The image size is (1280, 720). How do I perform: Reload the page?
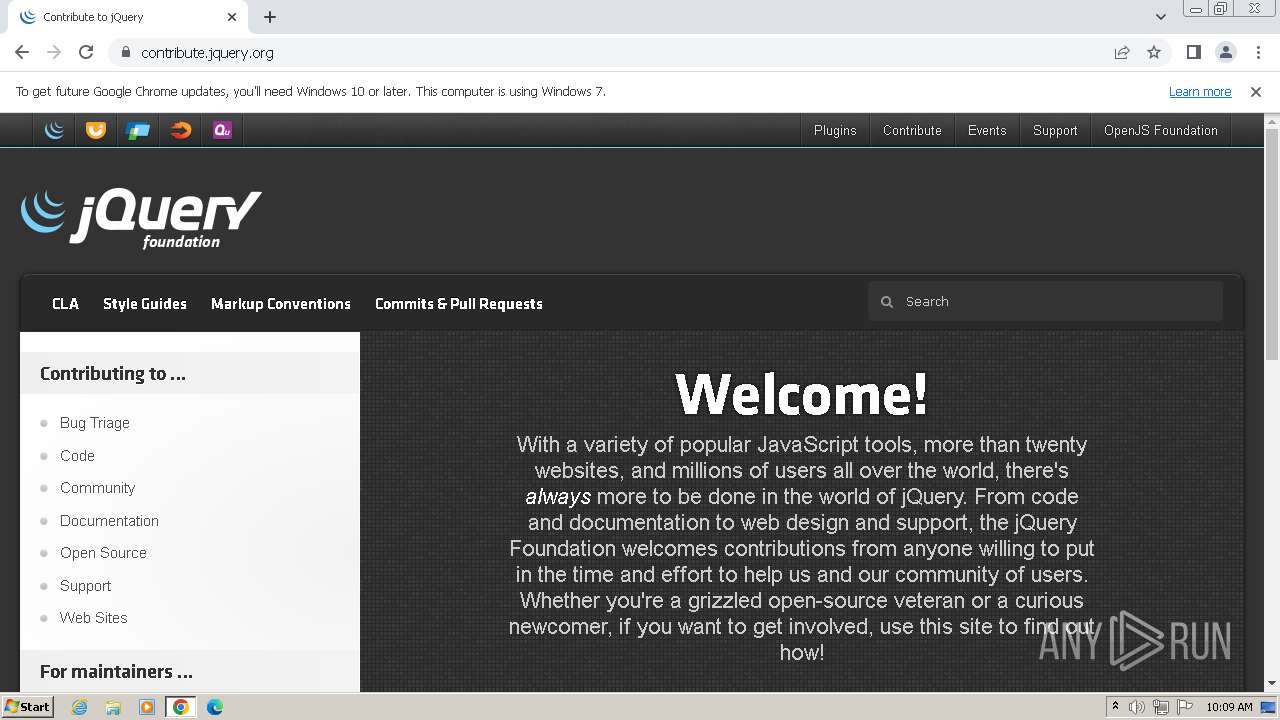pos(86,53)
